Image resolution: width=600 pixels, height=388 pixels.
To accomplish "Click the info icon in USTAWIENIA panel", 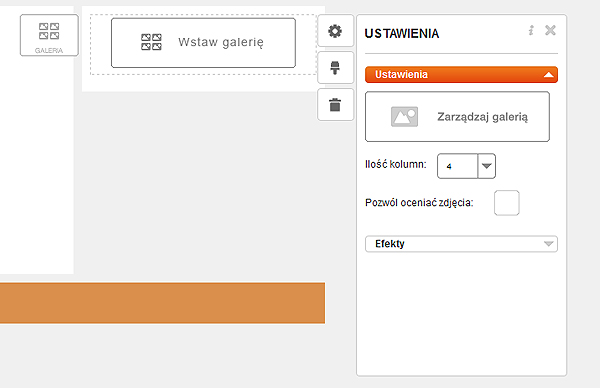I will (x=531, y=30).
